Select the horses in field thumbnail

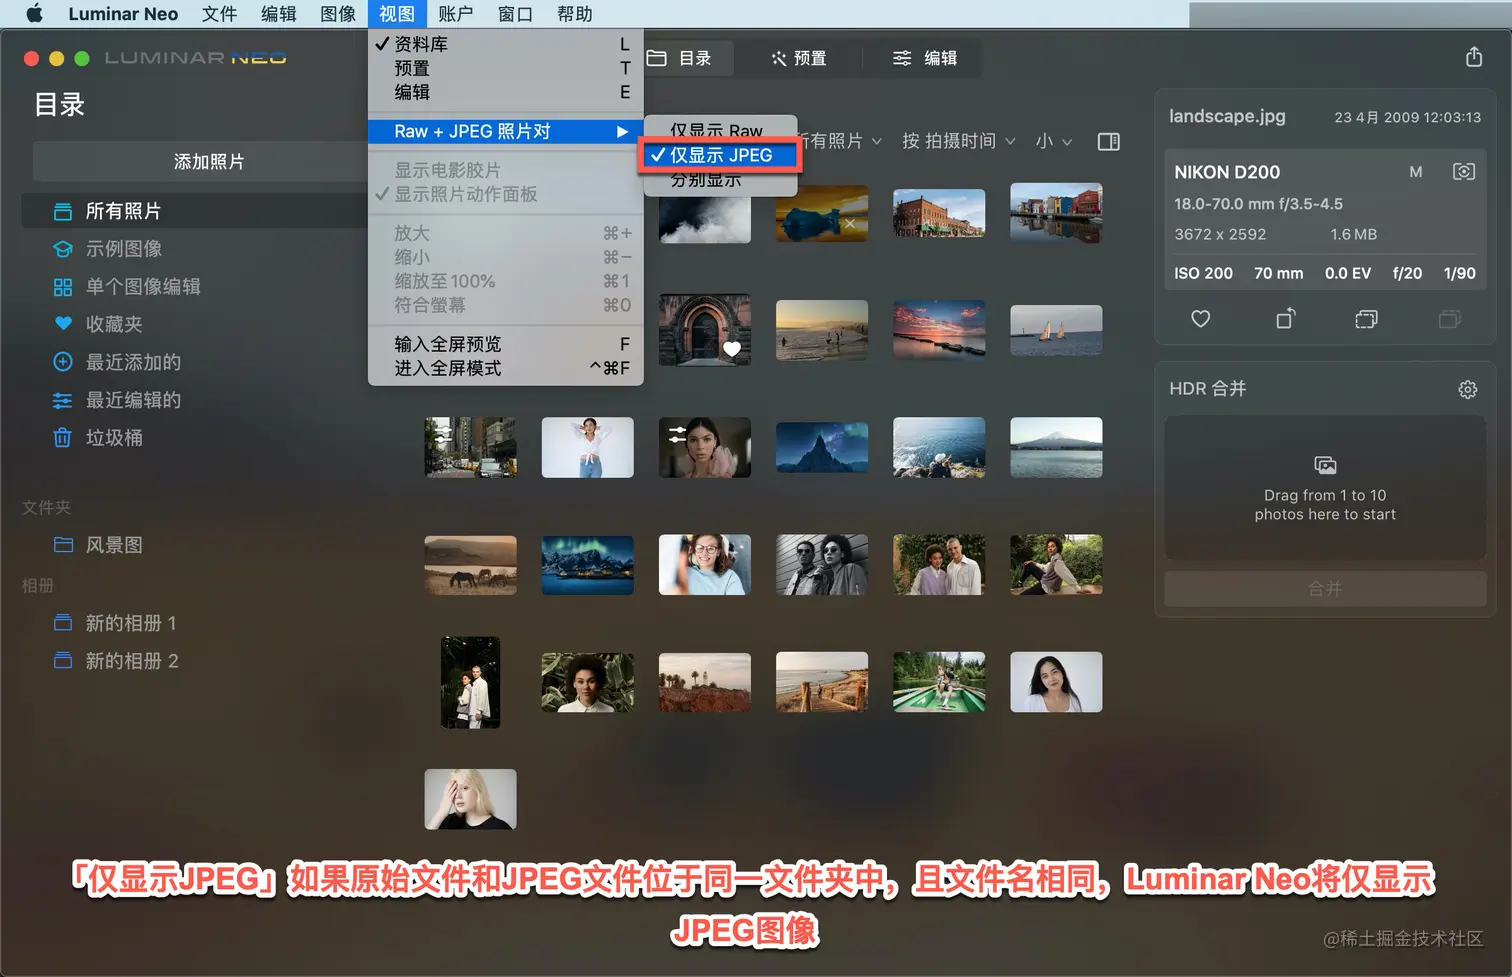click(471, 565)
